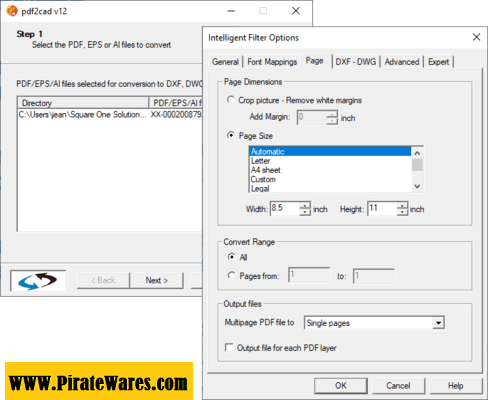Increase the Width value with up arrow
The image size is (488, 400).
pyautogui.click(x=305, y=205)
